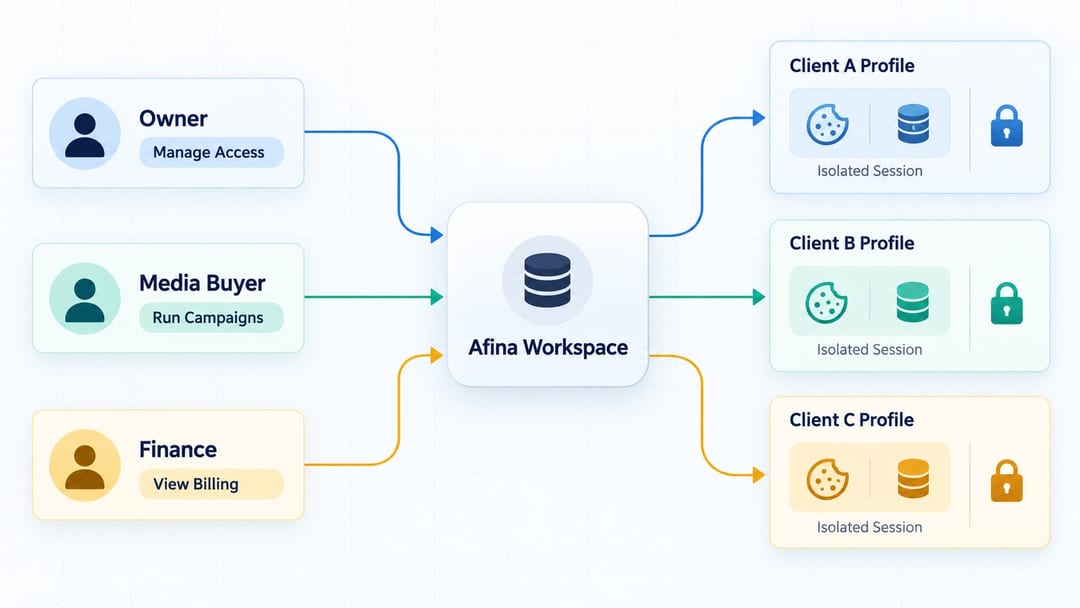Click the Media Buyer avatar icon
The height and width of the screenshot is (608, 1080).
[85, 298]
